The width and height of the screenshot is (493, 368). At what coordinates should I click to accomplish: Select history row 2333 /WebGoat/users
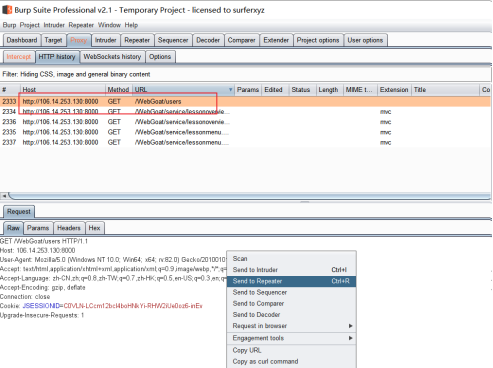pos(245,101)
